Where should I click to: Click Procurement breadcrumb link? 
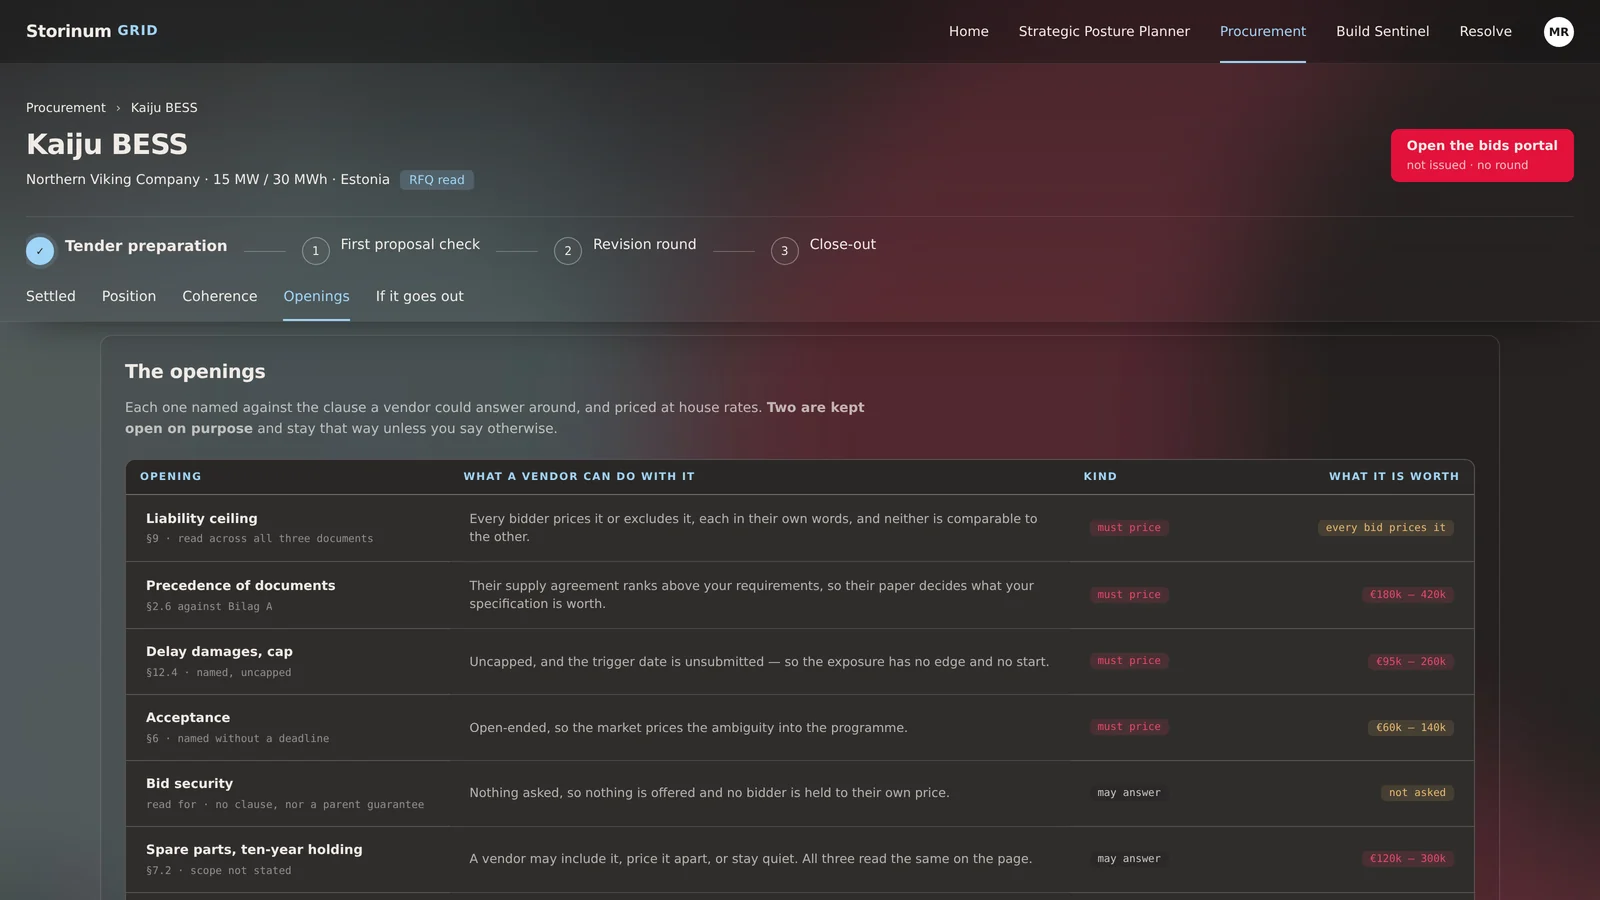tap(66, 108)
